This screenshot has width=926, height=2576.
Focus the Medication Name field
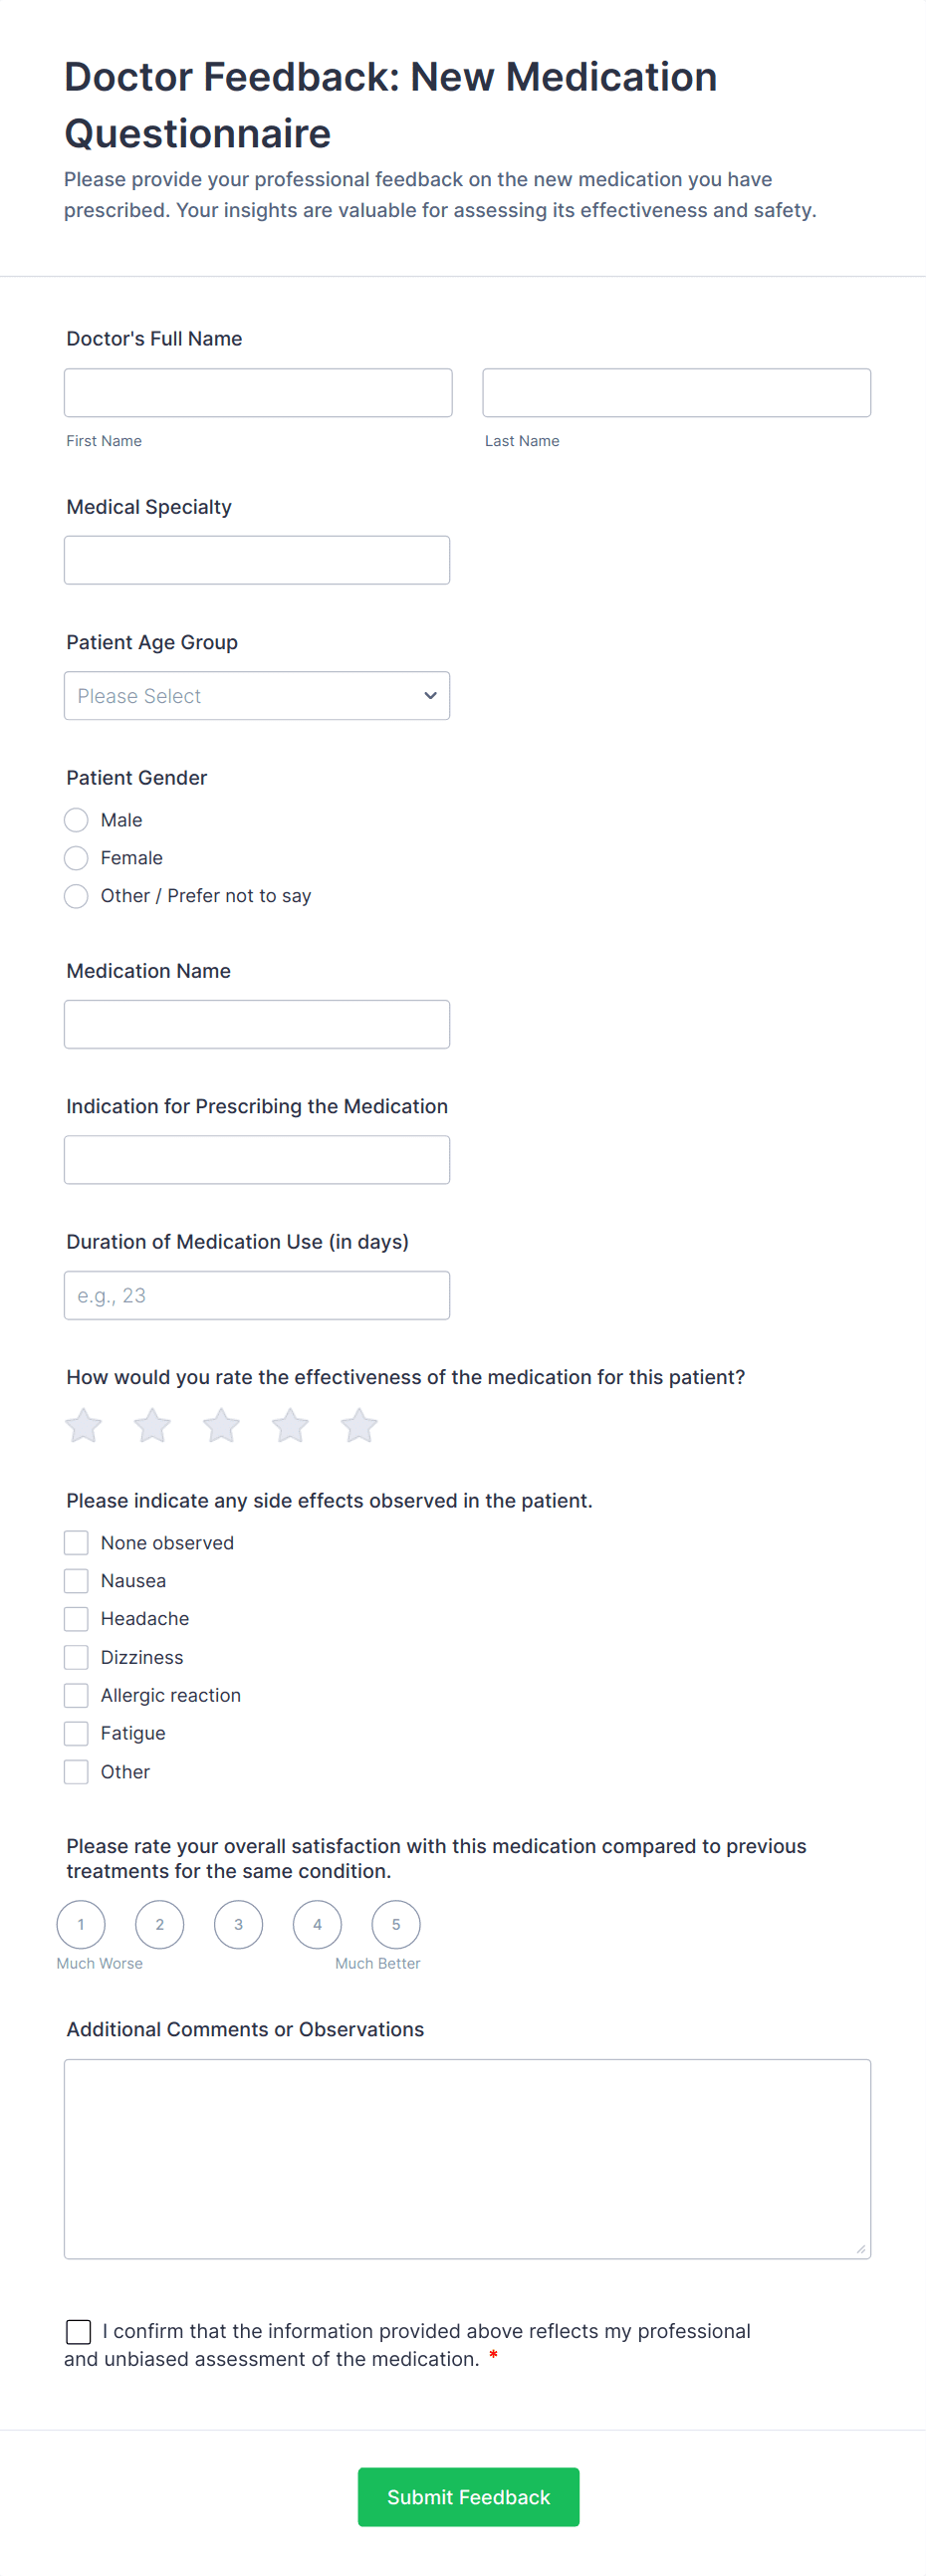[x=256, y=1023]
